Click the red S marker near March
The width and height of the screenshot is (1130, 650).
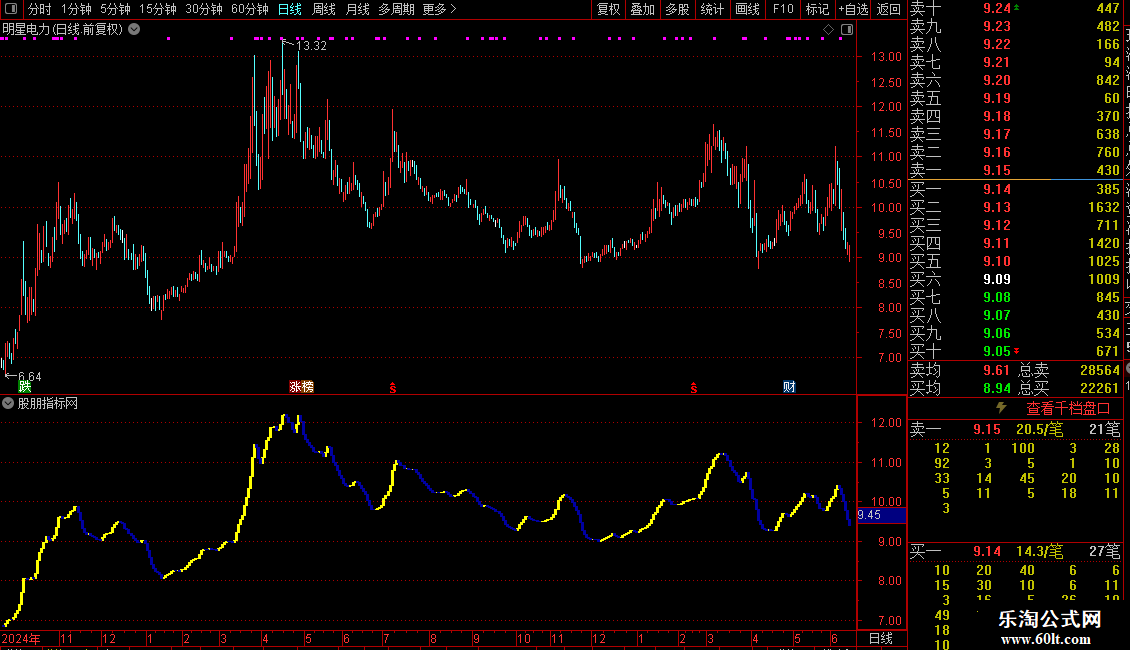[694, 388]
